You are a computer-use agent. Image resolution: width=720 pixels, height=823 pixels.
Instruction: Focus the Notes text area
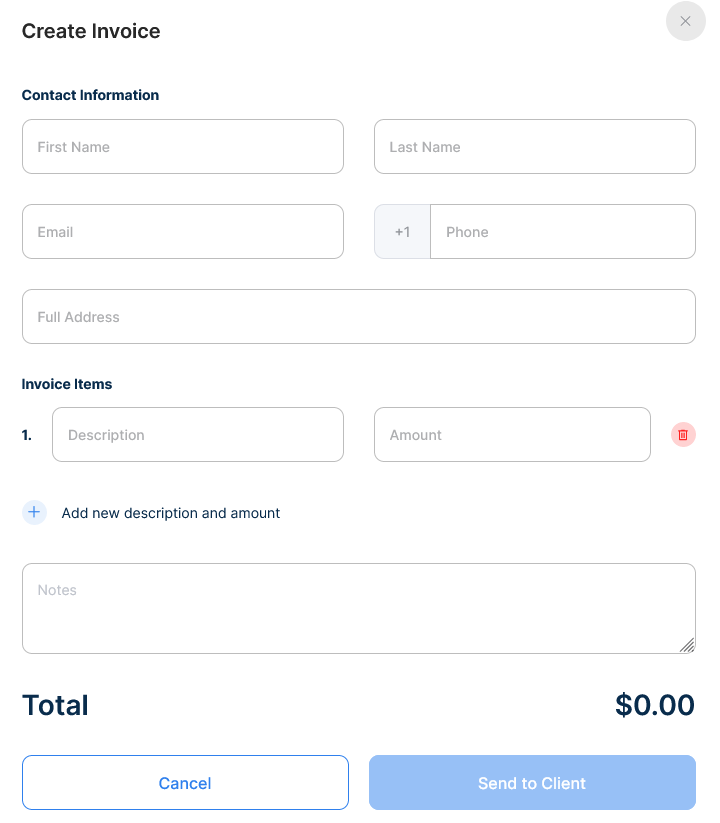point(359,608)
